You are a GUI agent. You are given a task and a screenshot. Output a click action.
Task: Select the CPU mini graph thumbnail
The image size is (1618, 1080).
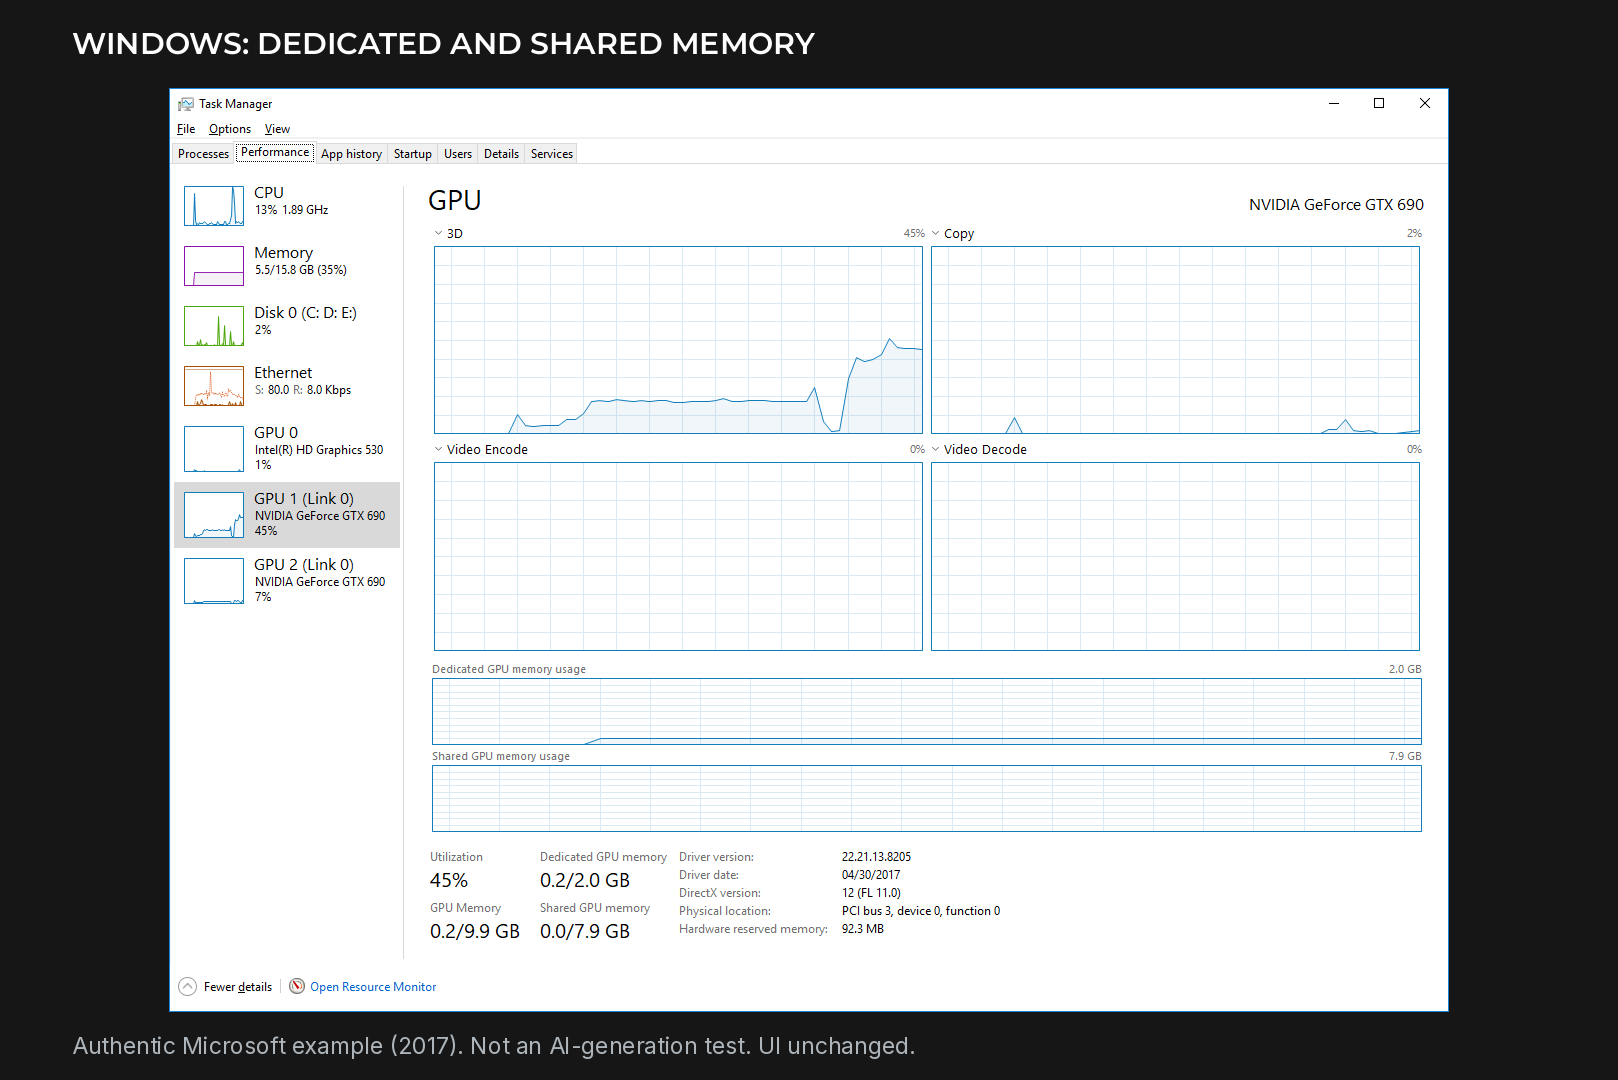pos(214,206)
